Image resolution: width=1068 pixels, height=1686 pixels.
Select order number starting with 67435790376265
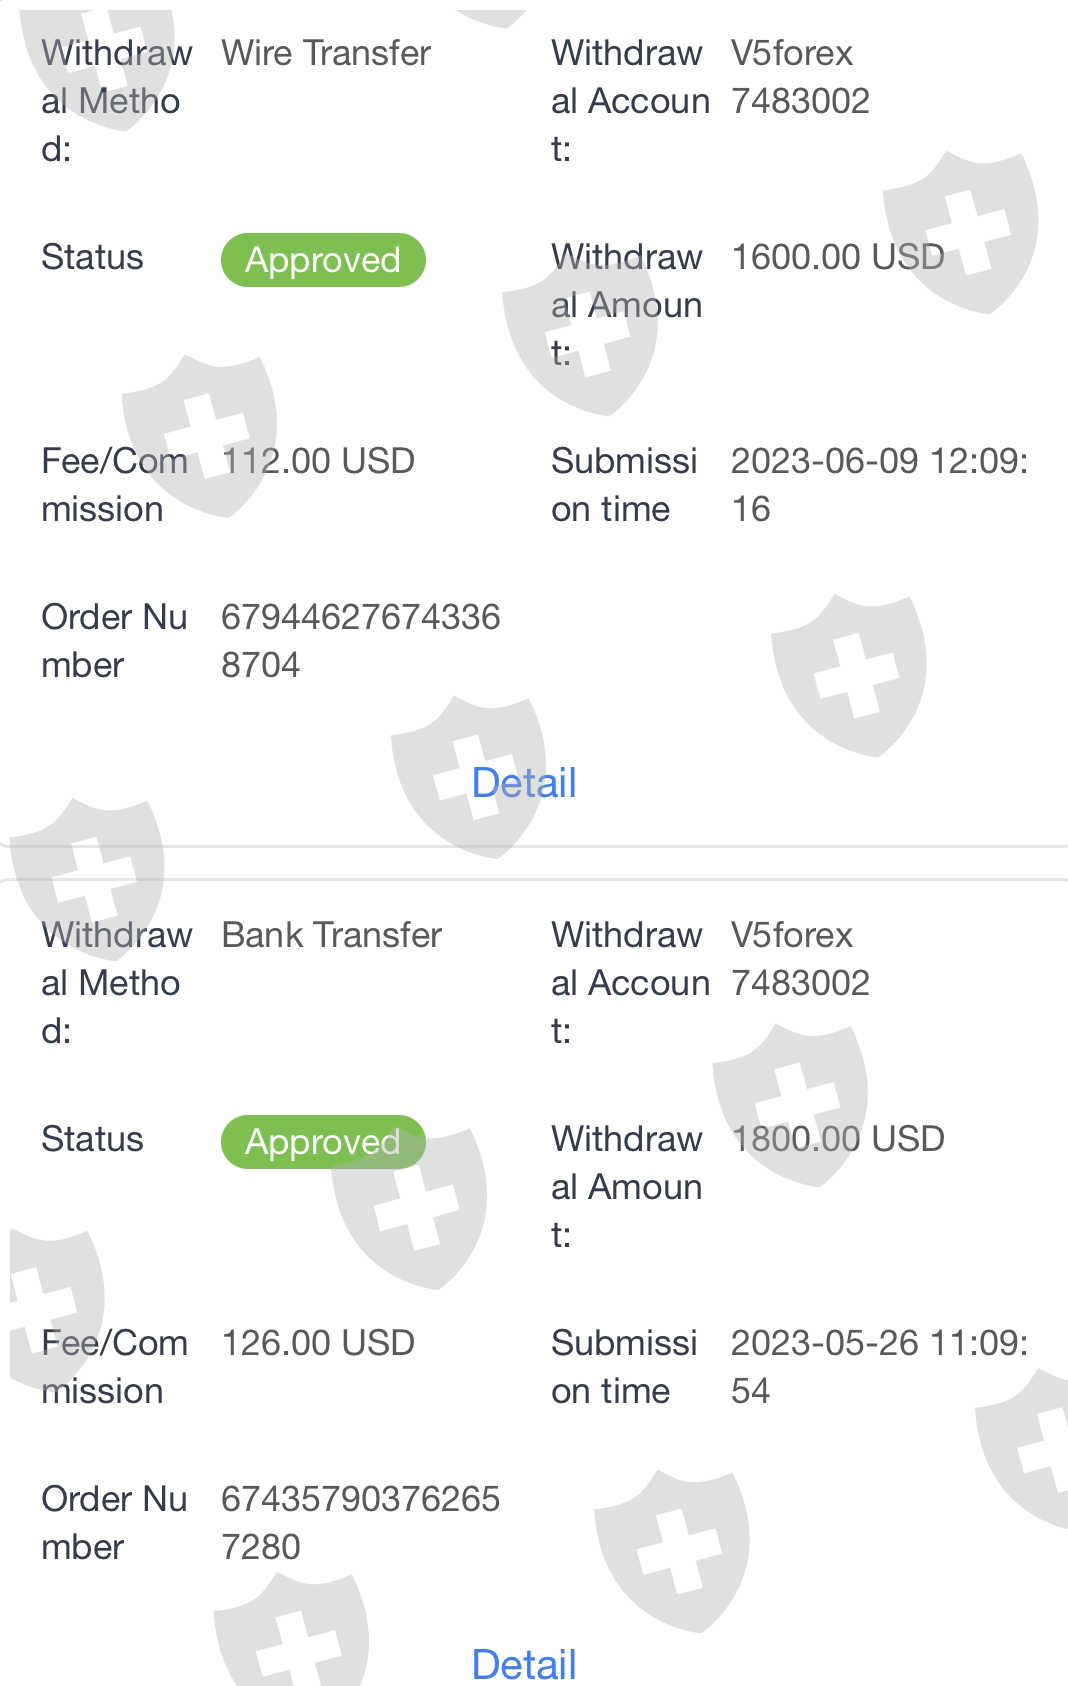click(360, 1523)
